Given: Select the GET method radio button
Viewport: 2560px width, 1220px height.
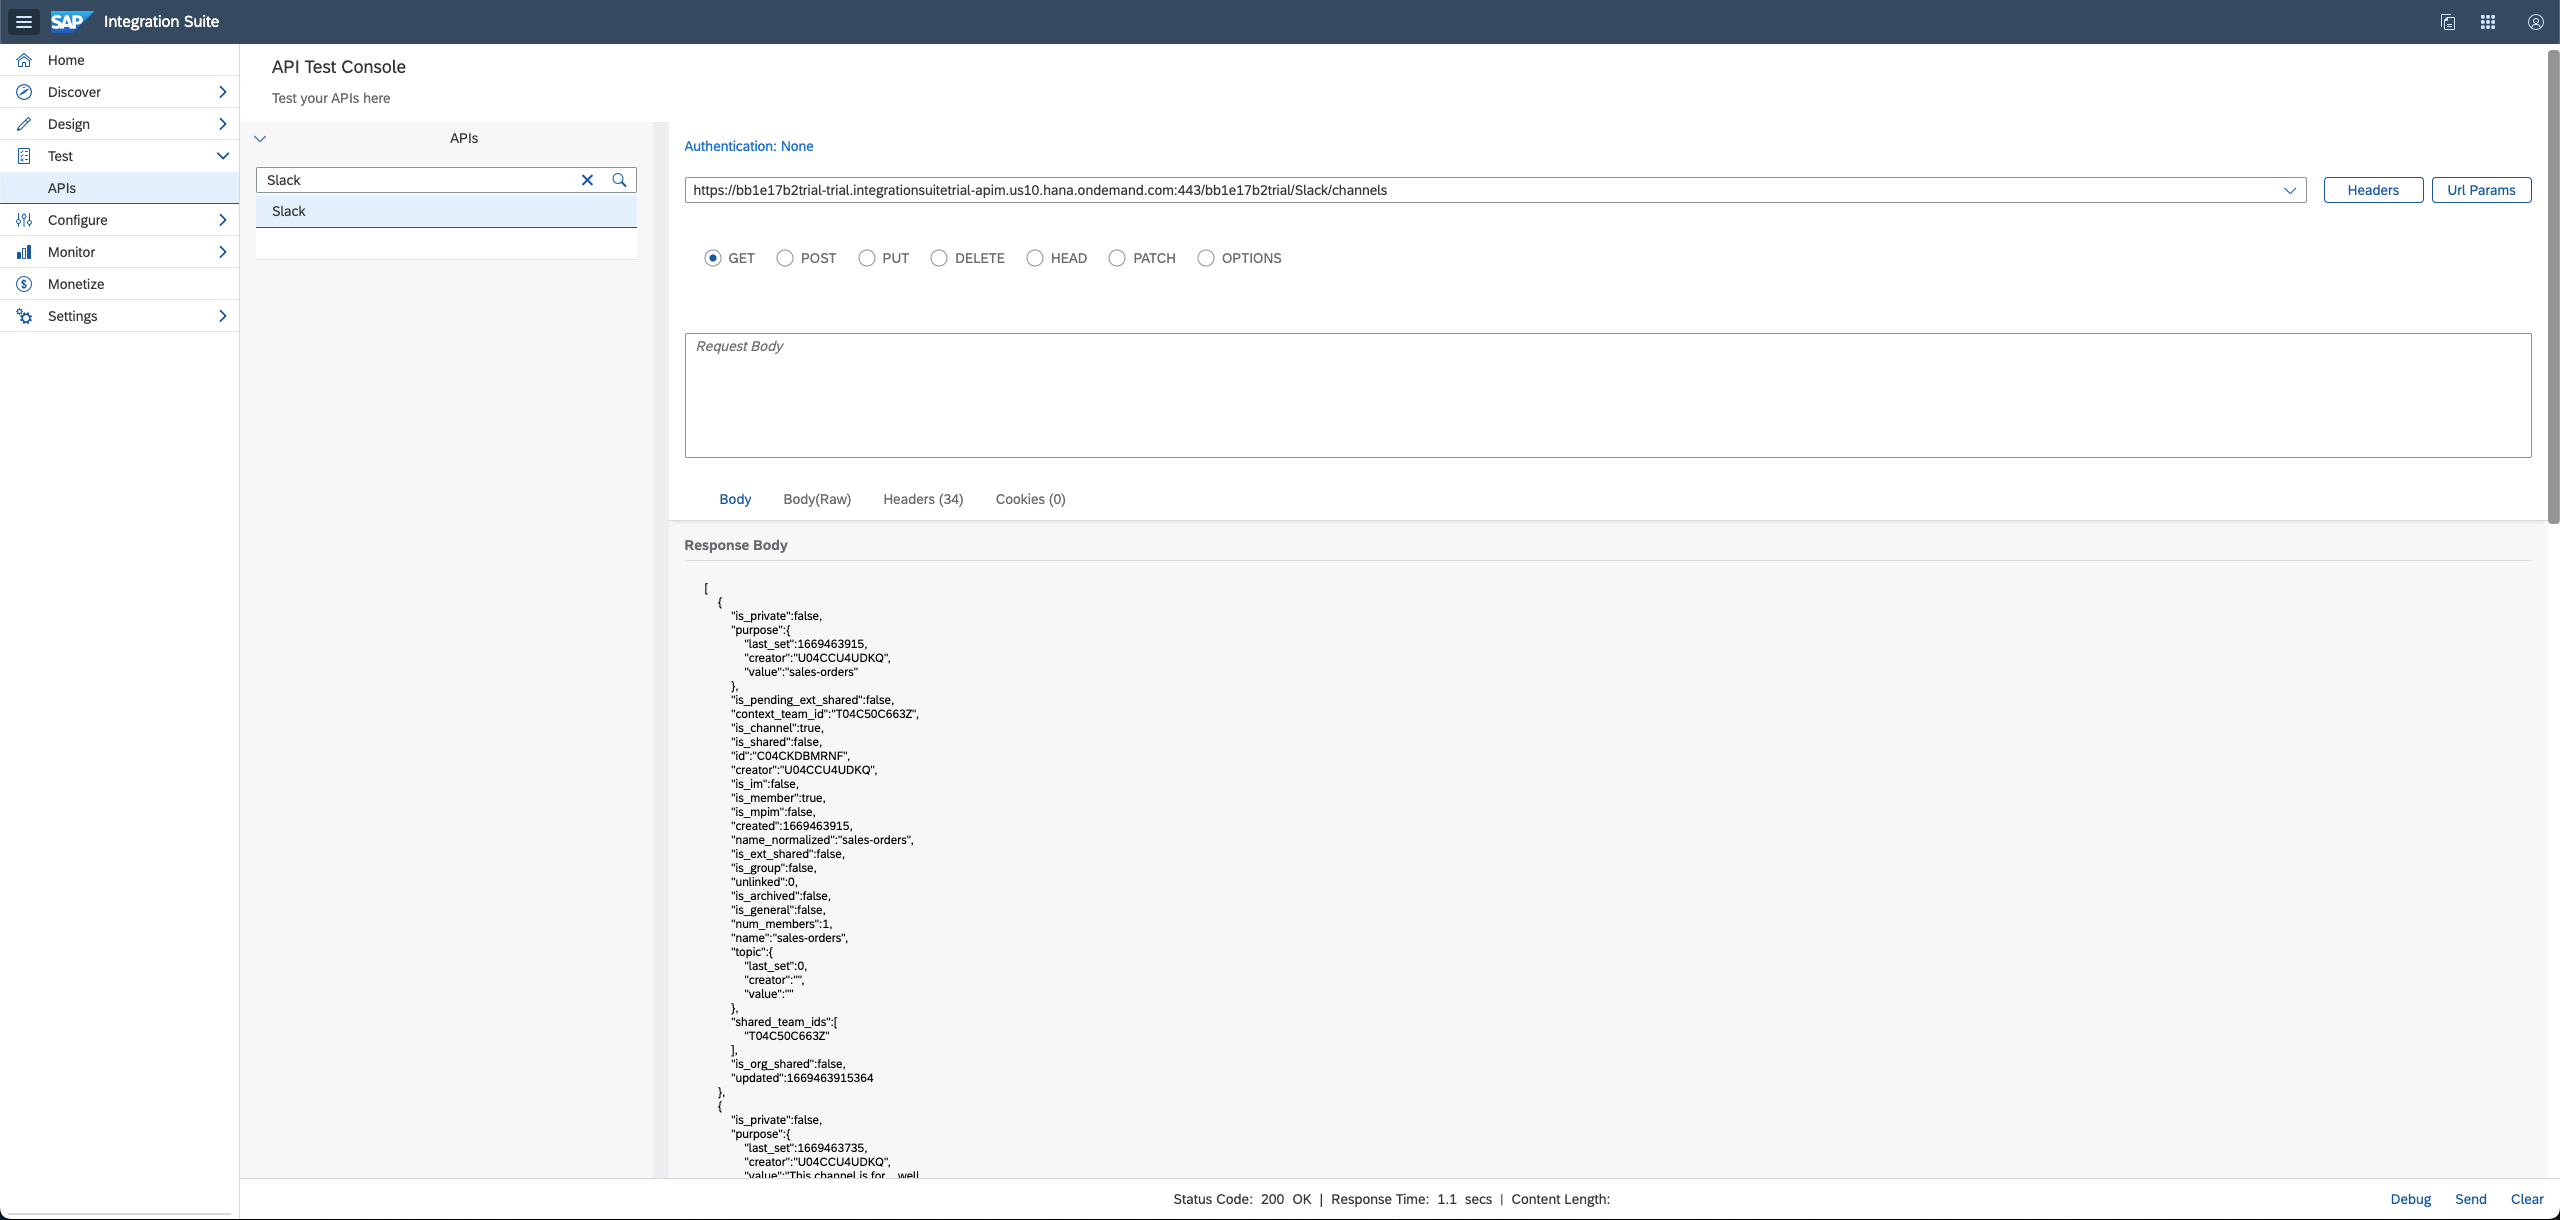Looking at the screenshot, I should coord(713,258).
